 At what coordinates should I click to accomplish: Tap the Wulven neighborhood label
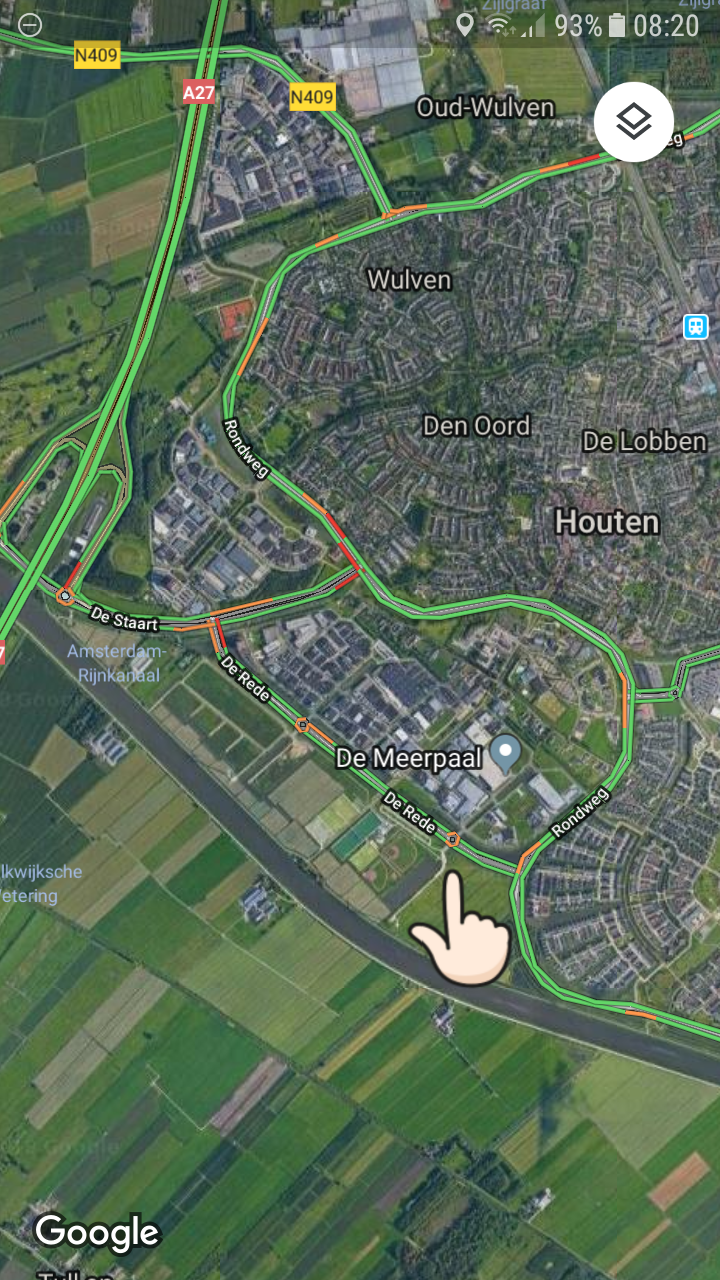coord(409,279)
